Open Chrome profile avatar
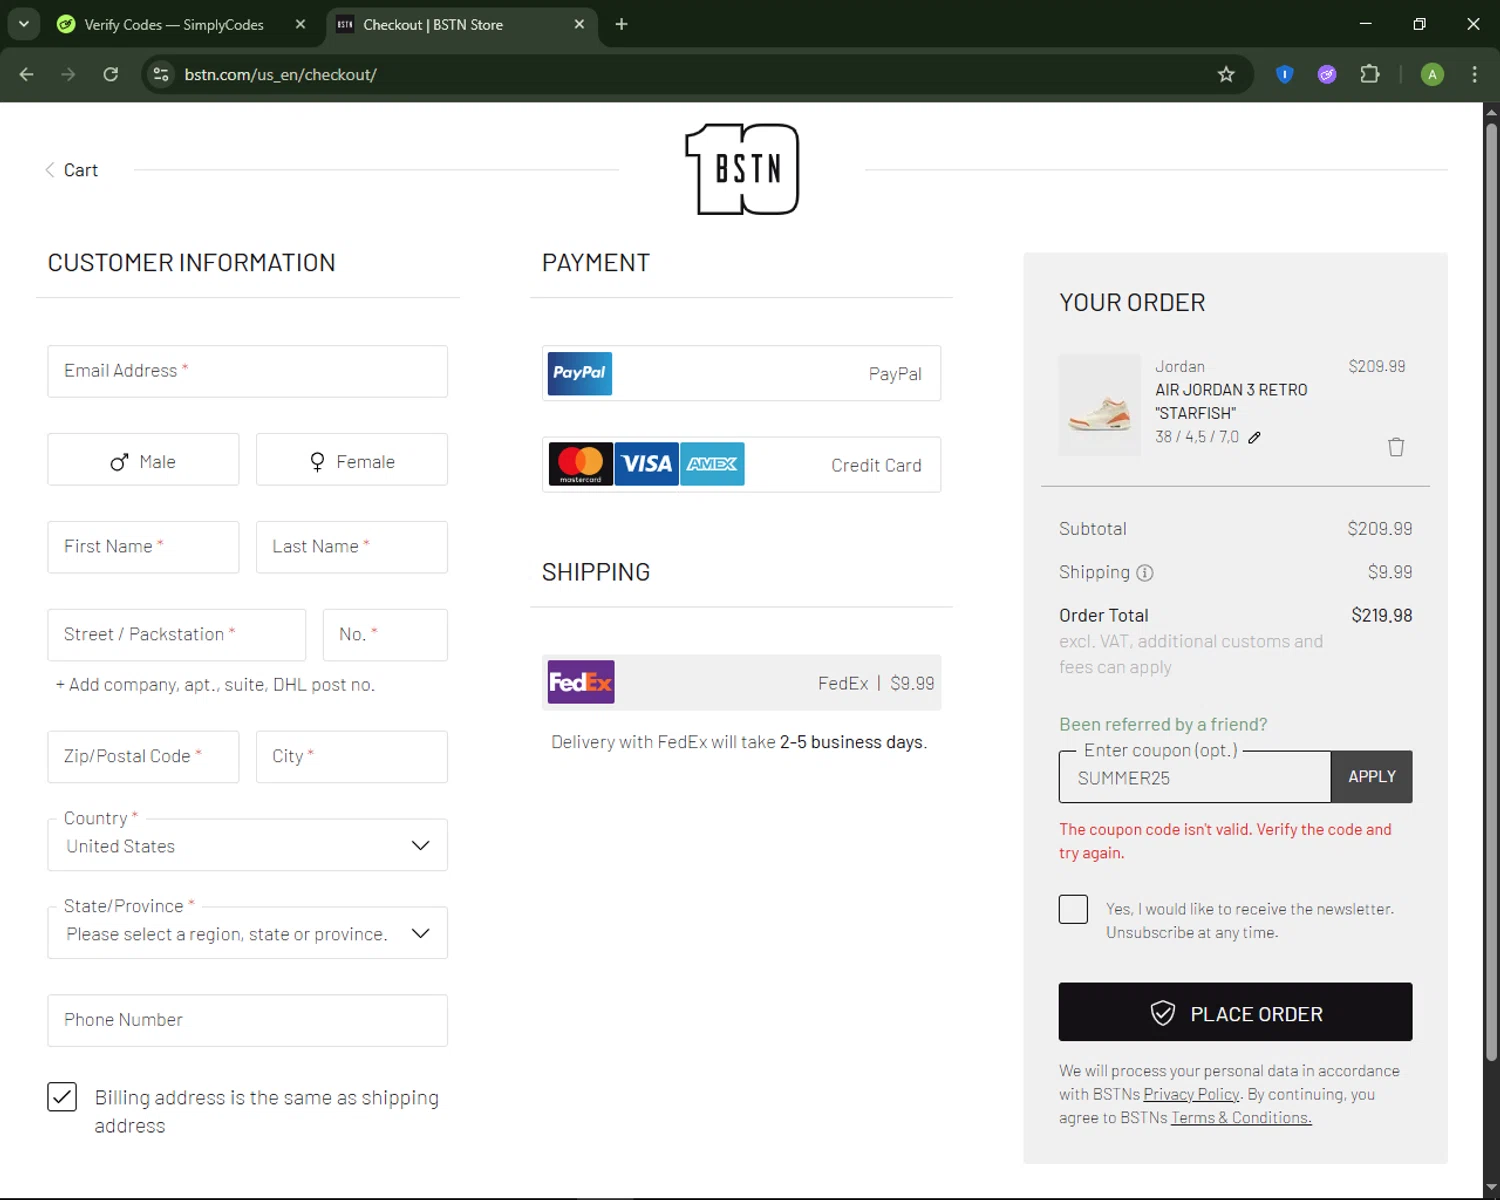Viewport: 1500px width, 1200px height. click(x=1432, y=74)
